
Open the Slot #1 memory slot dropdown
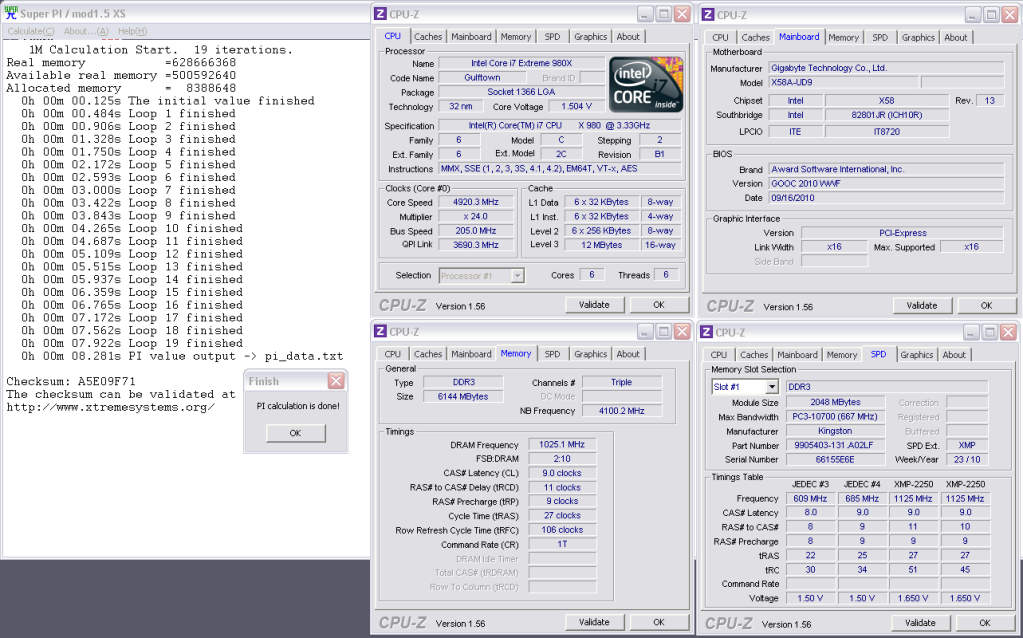click(x=771, y=386)
